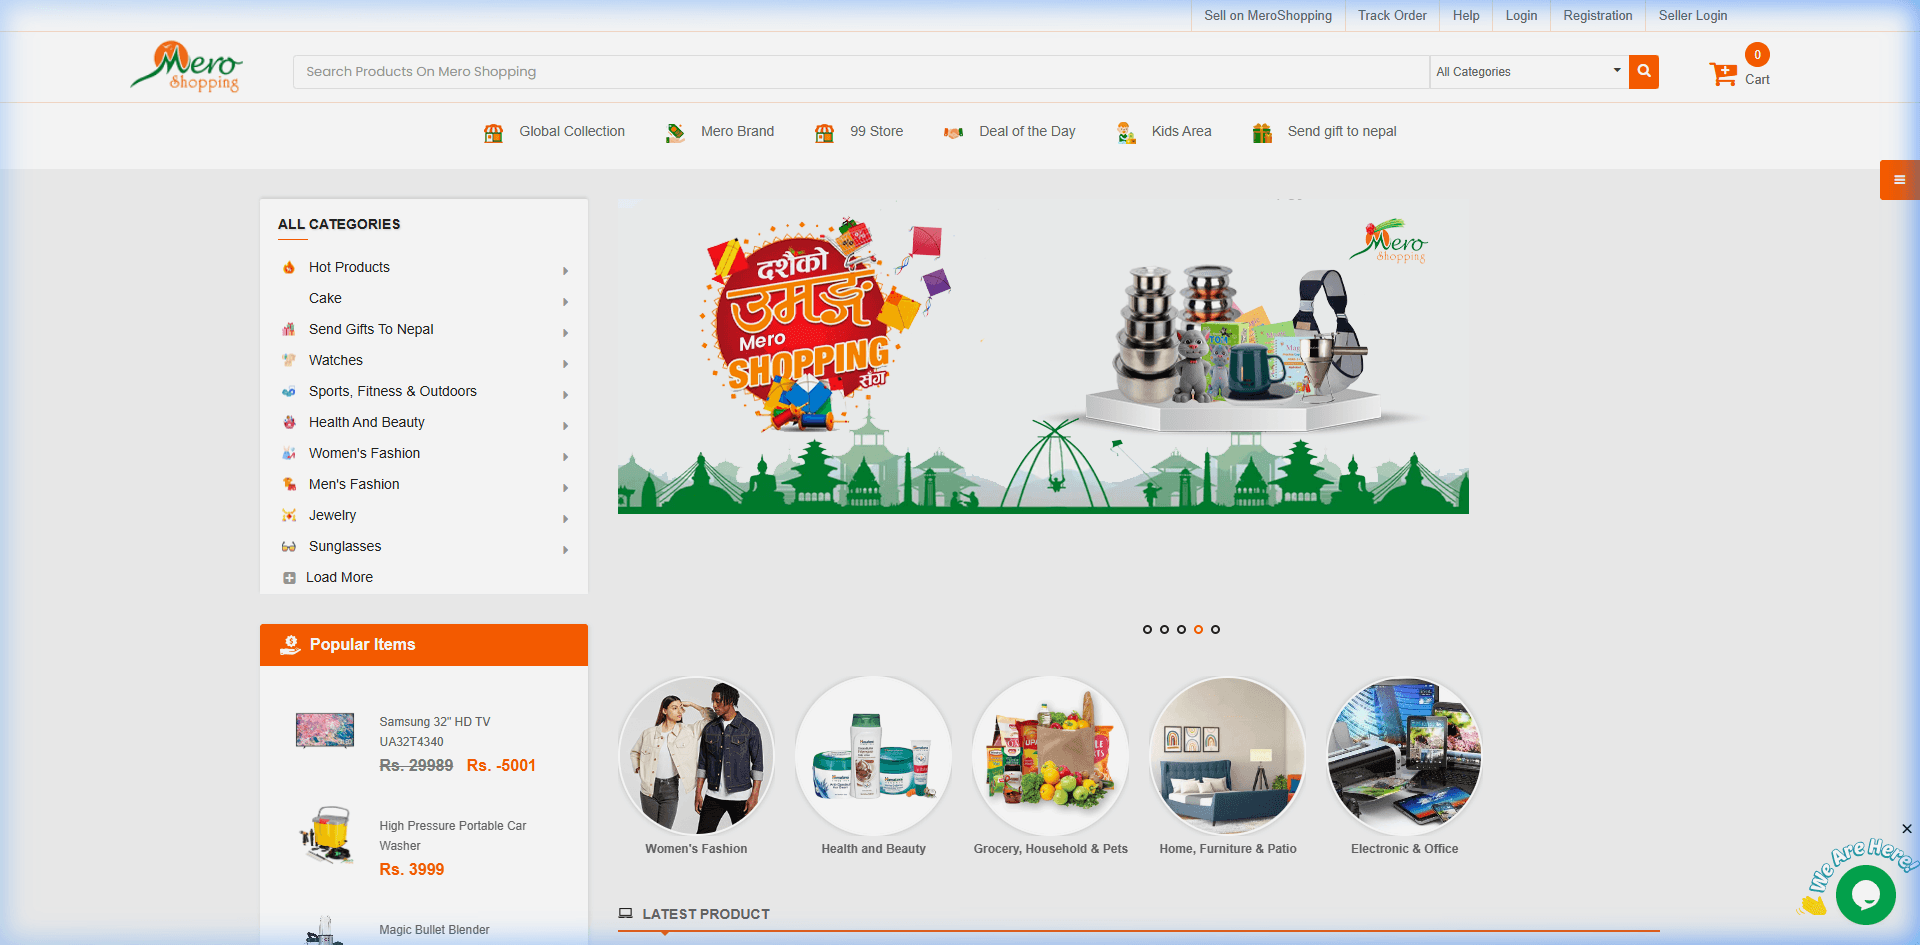Click the Load More plus icon

point(289,578)
